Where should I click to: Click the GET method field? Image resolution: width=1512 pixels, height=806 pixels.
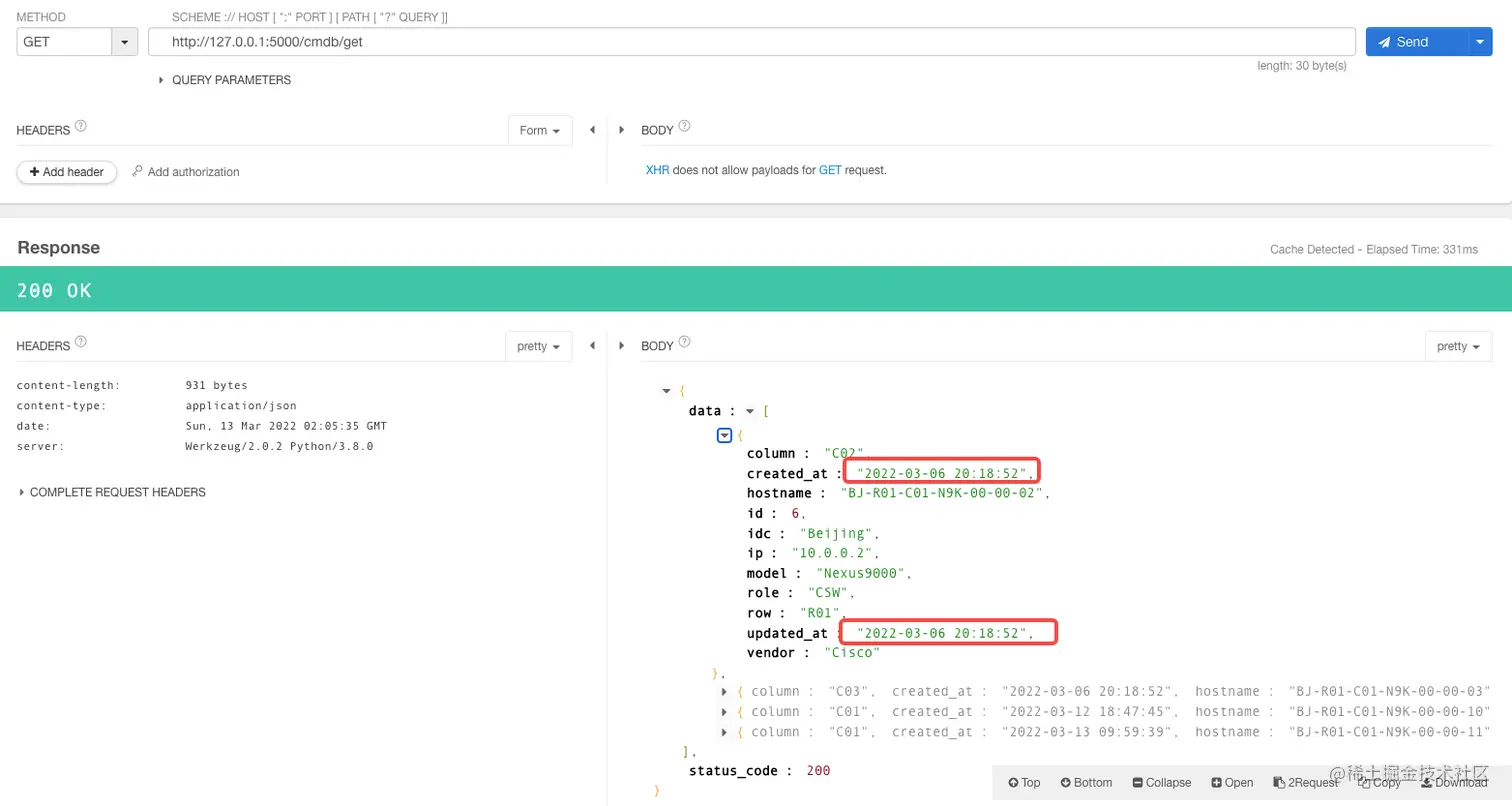(64, 42)
